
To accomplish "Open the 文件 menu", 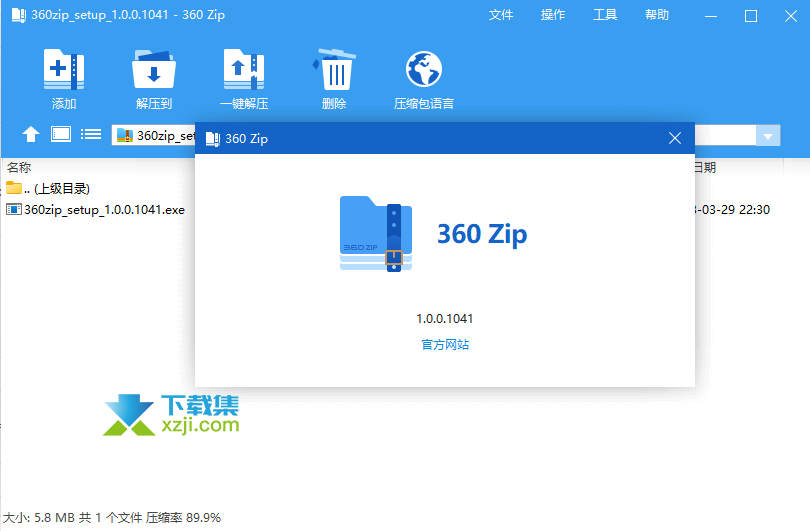I will [x=501, y=15].
